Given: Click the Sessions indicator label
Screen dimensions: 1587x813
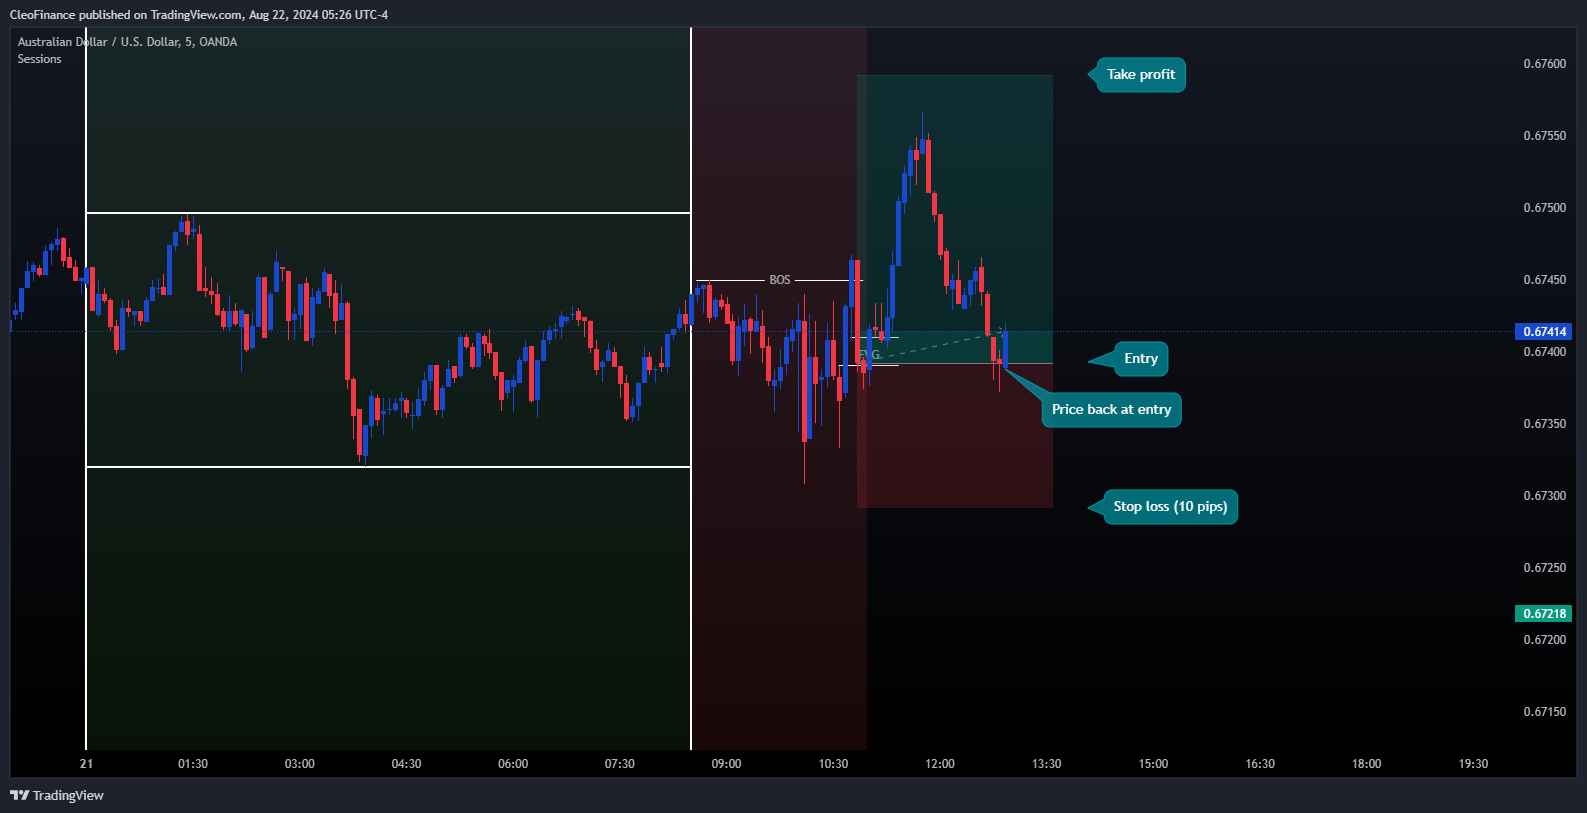Looking at the screenshot, I should pos(39,59).
